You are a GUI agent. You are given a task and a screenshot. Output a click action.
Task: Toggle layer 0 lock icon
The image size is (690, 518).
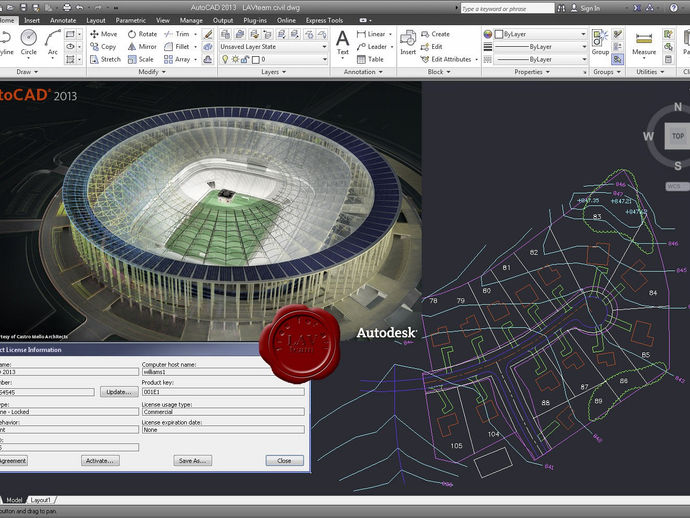[x=245, y=59]
